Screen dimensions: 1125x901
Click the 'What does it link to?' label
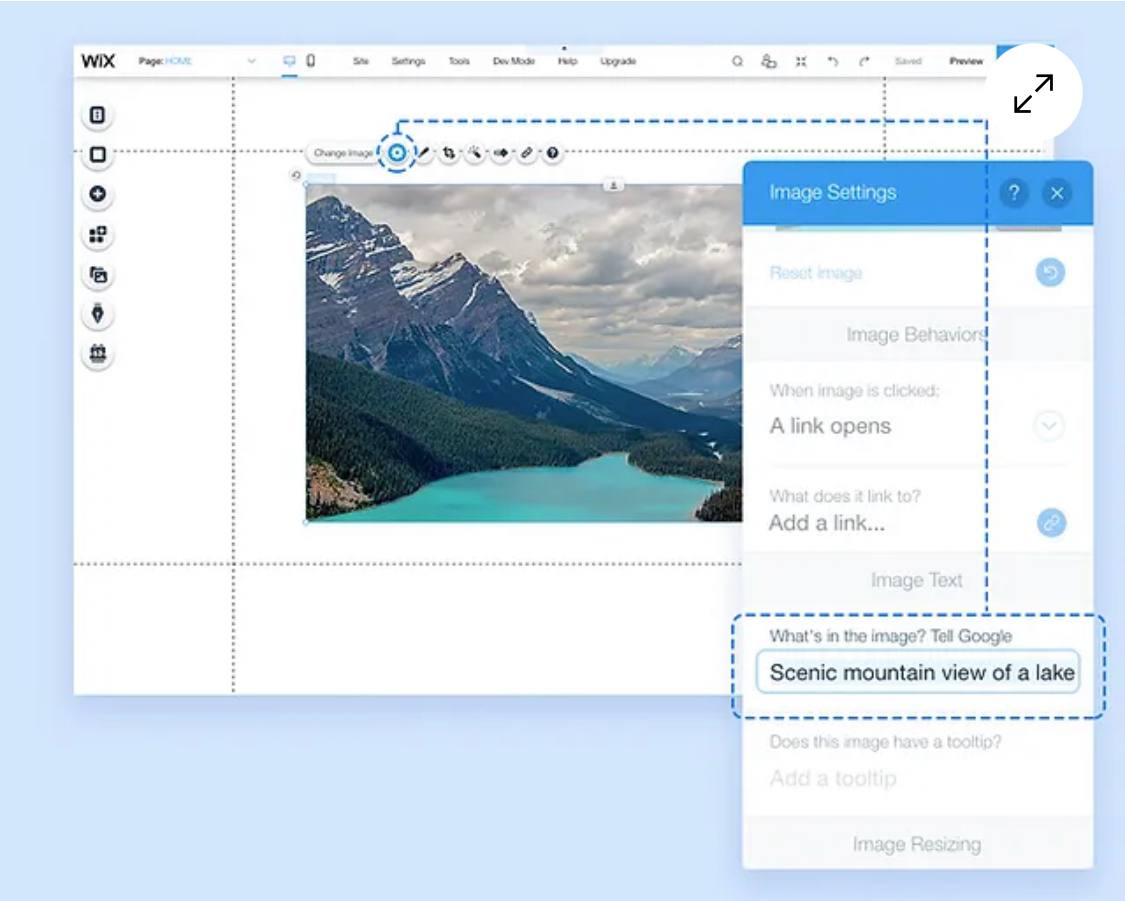(x=844, y=496)
